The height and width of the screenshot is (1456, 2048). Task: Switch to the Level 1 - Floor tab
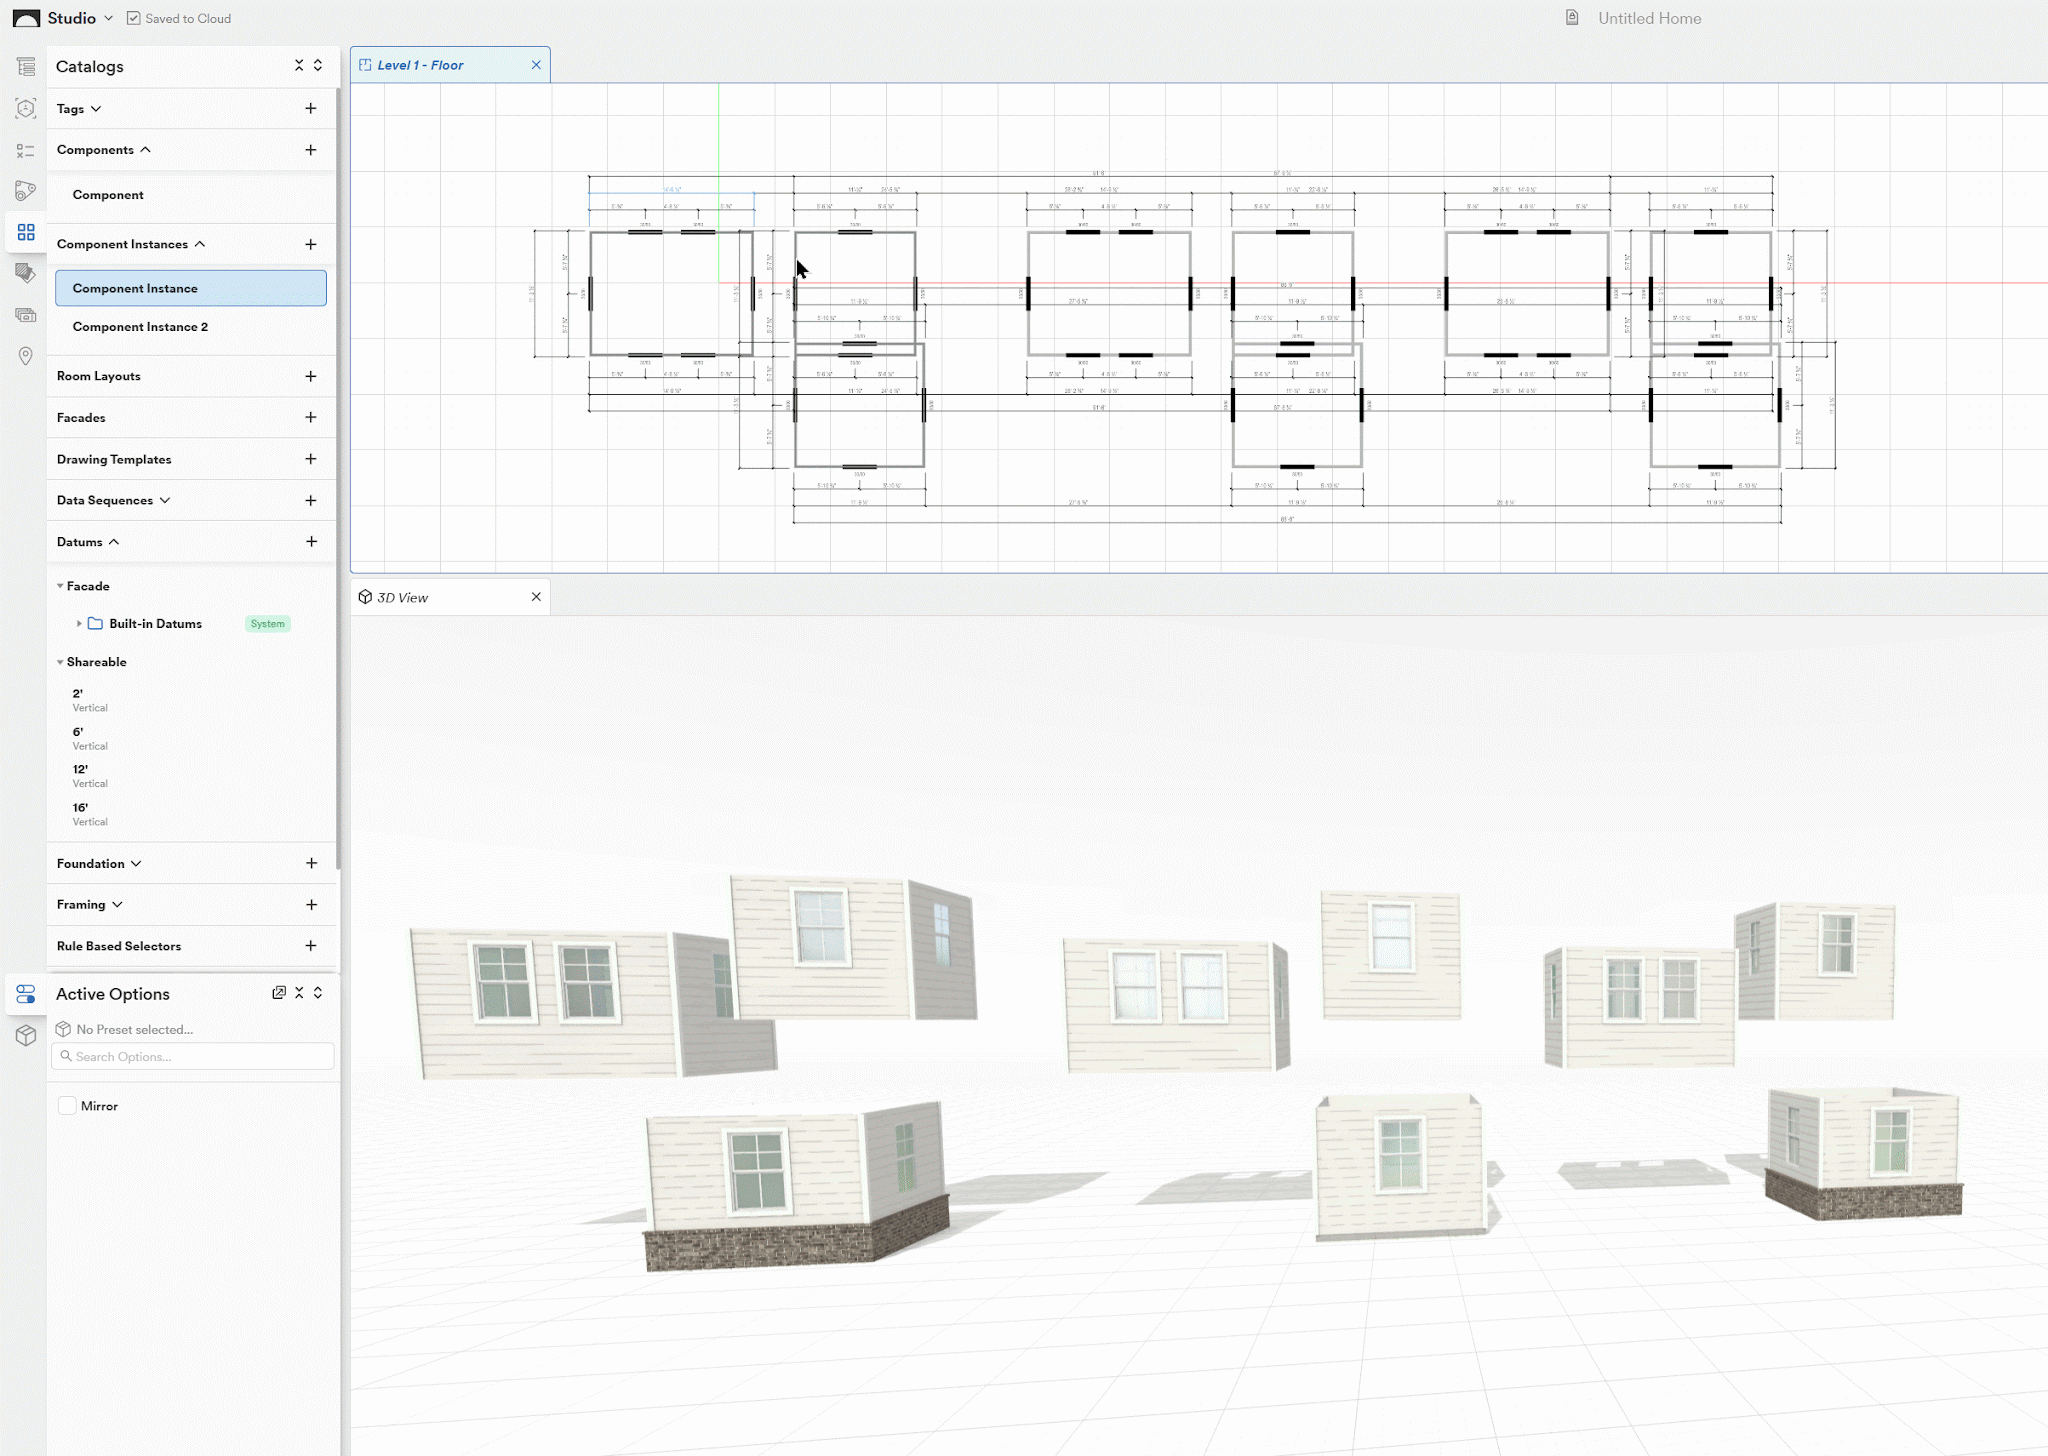click(x=420, y=65)
